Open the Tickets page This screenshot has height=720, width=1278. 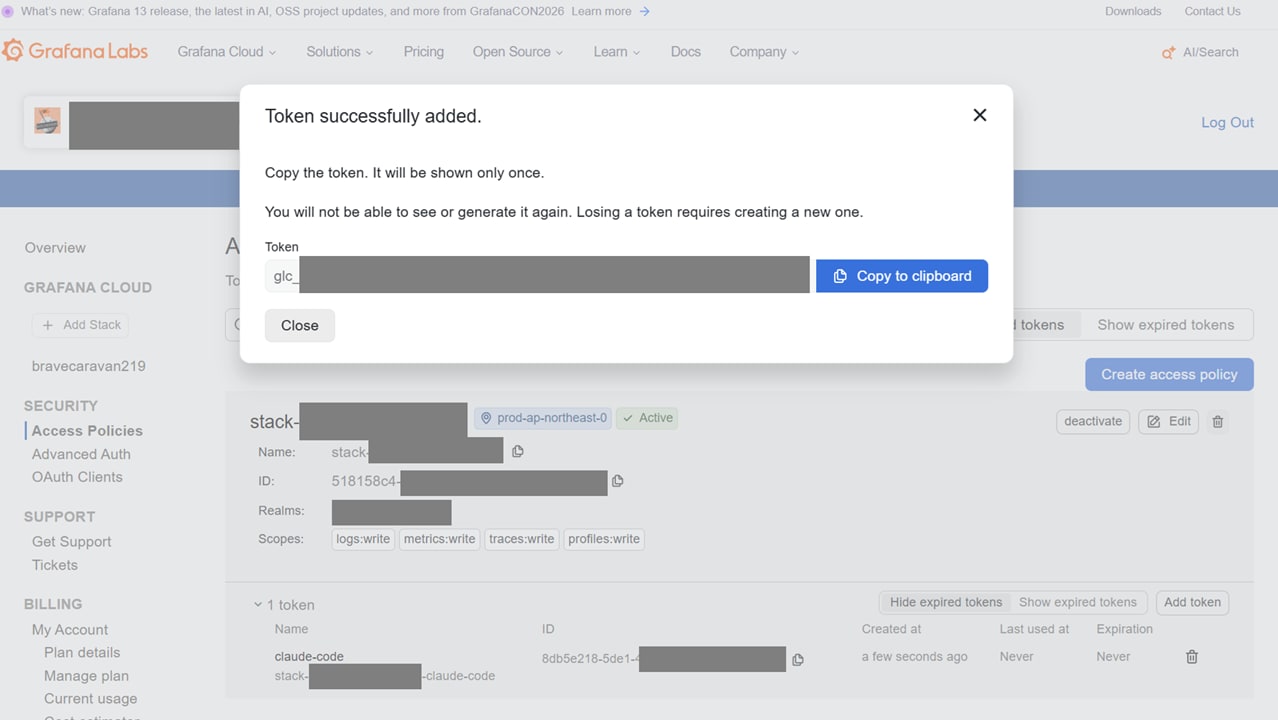[54, 565]
